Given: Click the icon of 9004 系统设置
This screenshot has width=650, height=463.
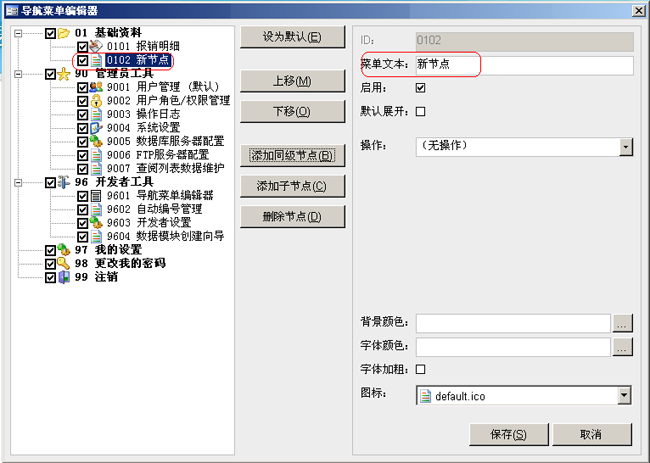Looking at the screenshot, I should (96, 128).
